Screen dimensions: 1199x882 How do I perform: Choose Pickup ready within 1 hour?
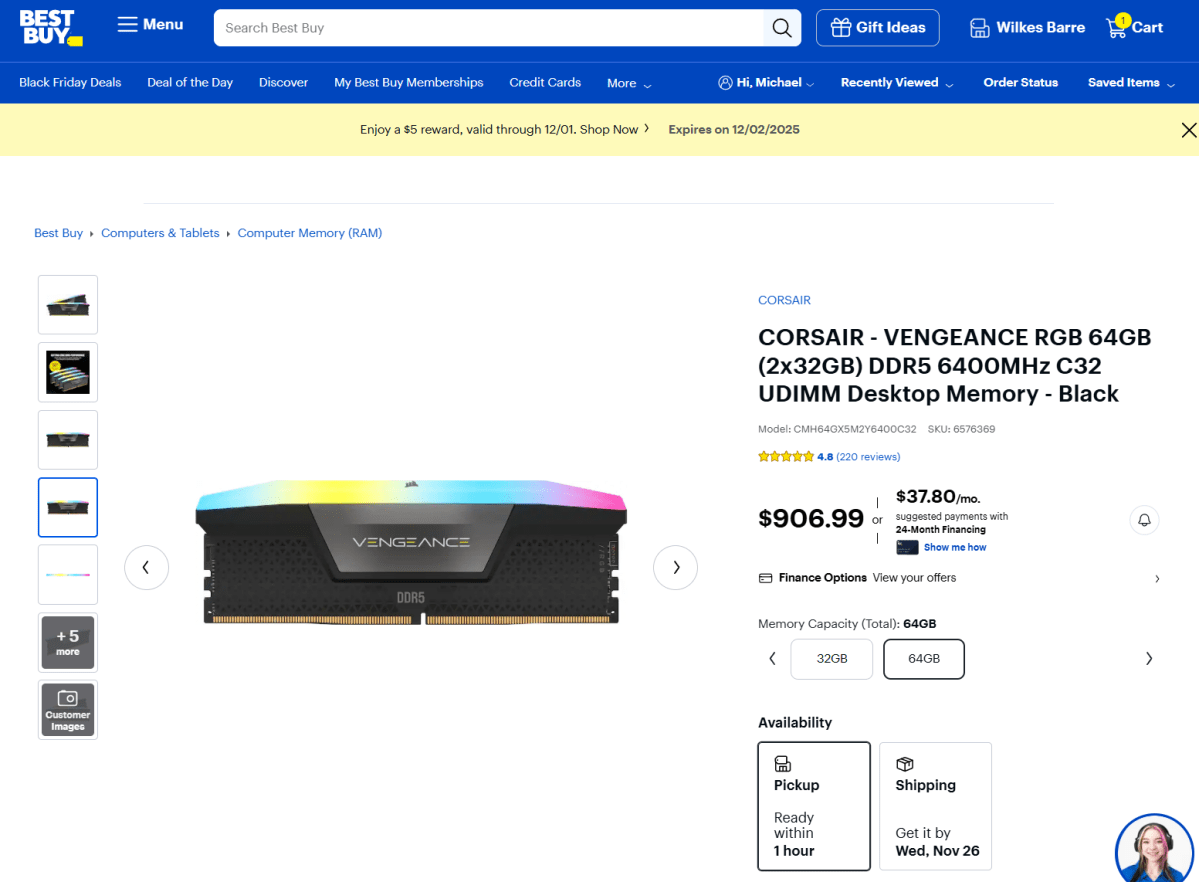(x=814, y=806)
